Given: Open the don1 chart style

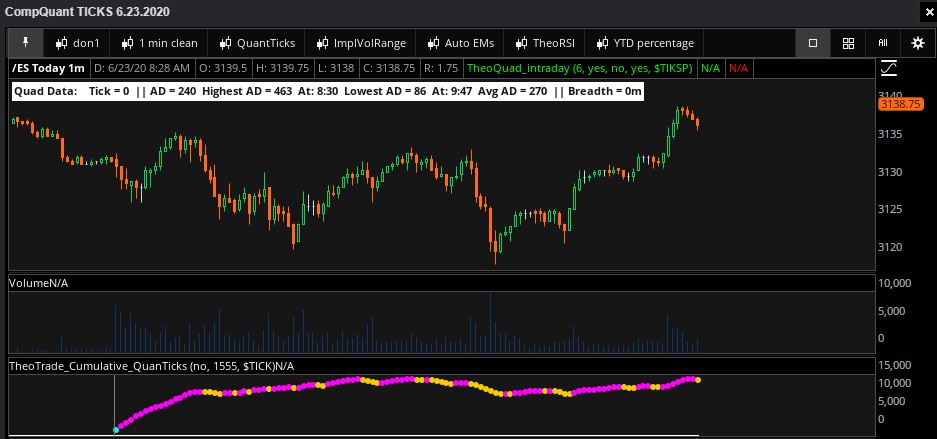Looking at the screenshot, I should [x=80, y=43].
